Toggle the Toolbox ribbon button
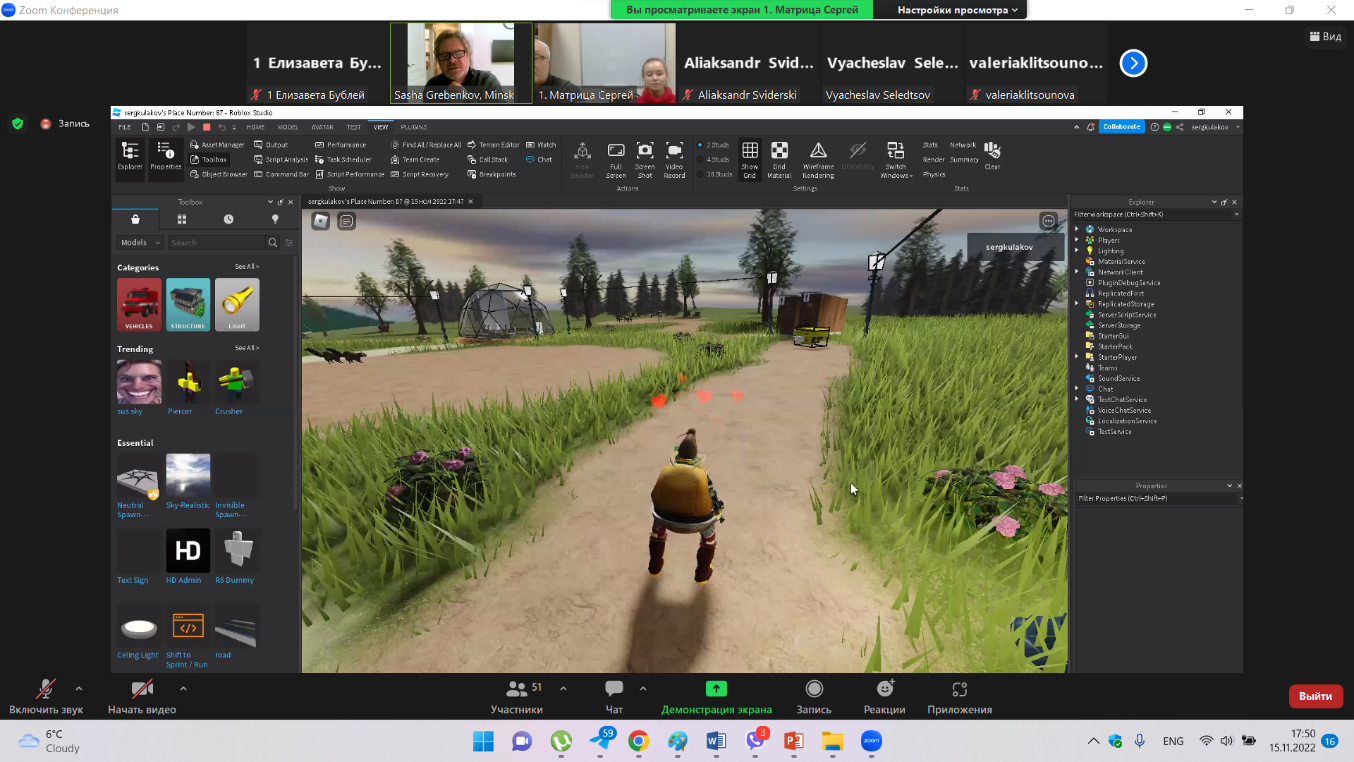 click(x=209, y=159)
